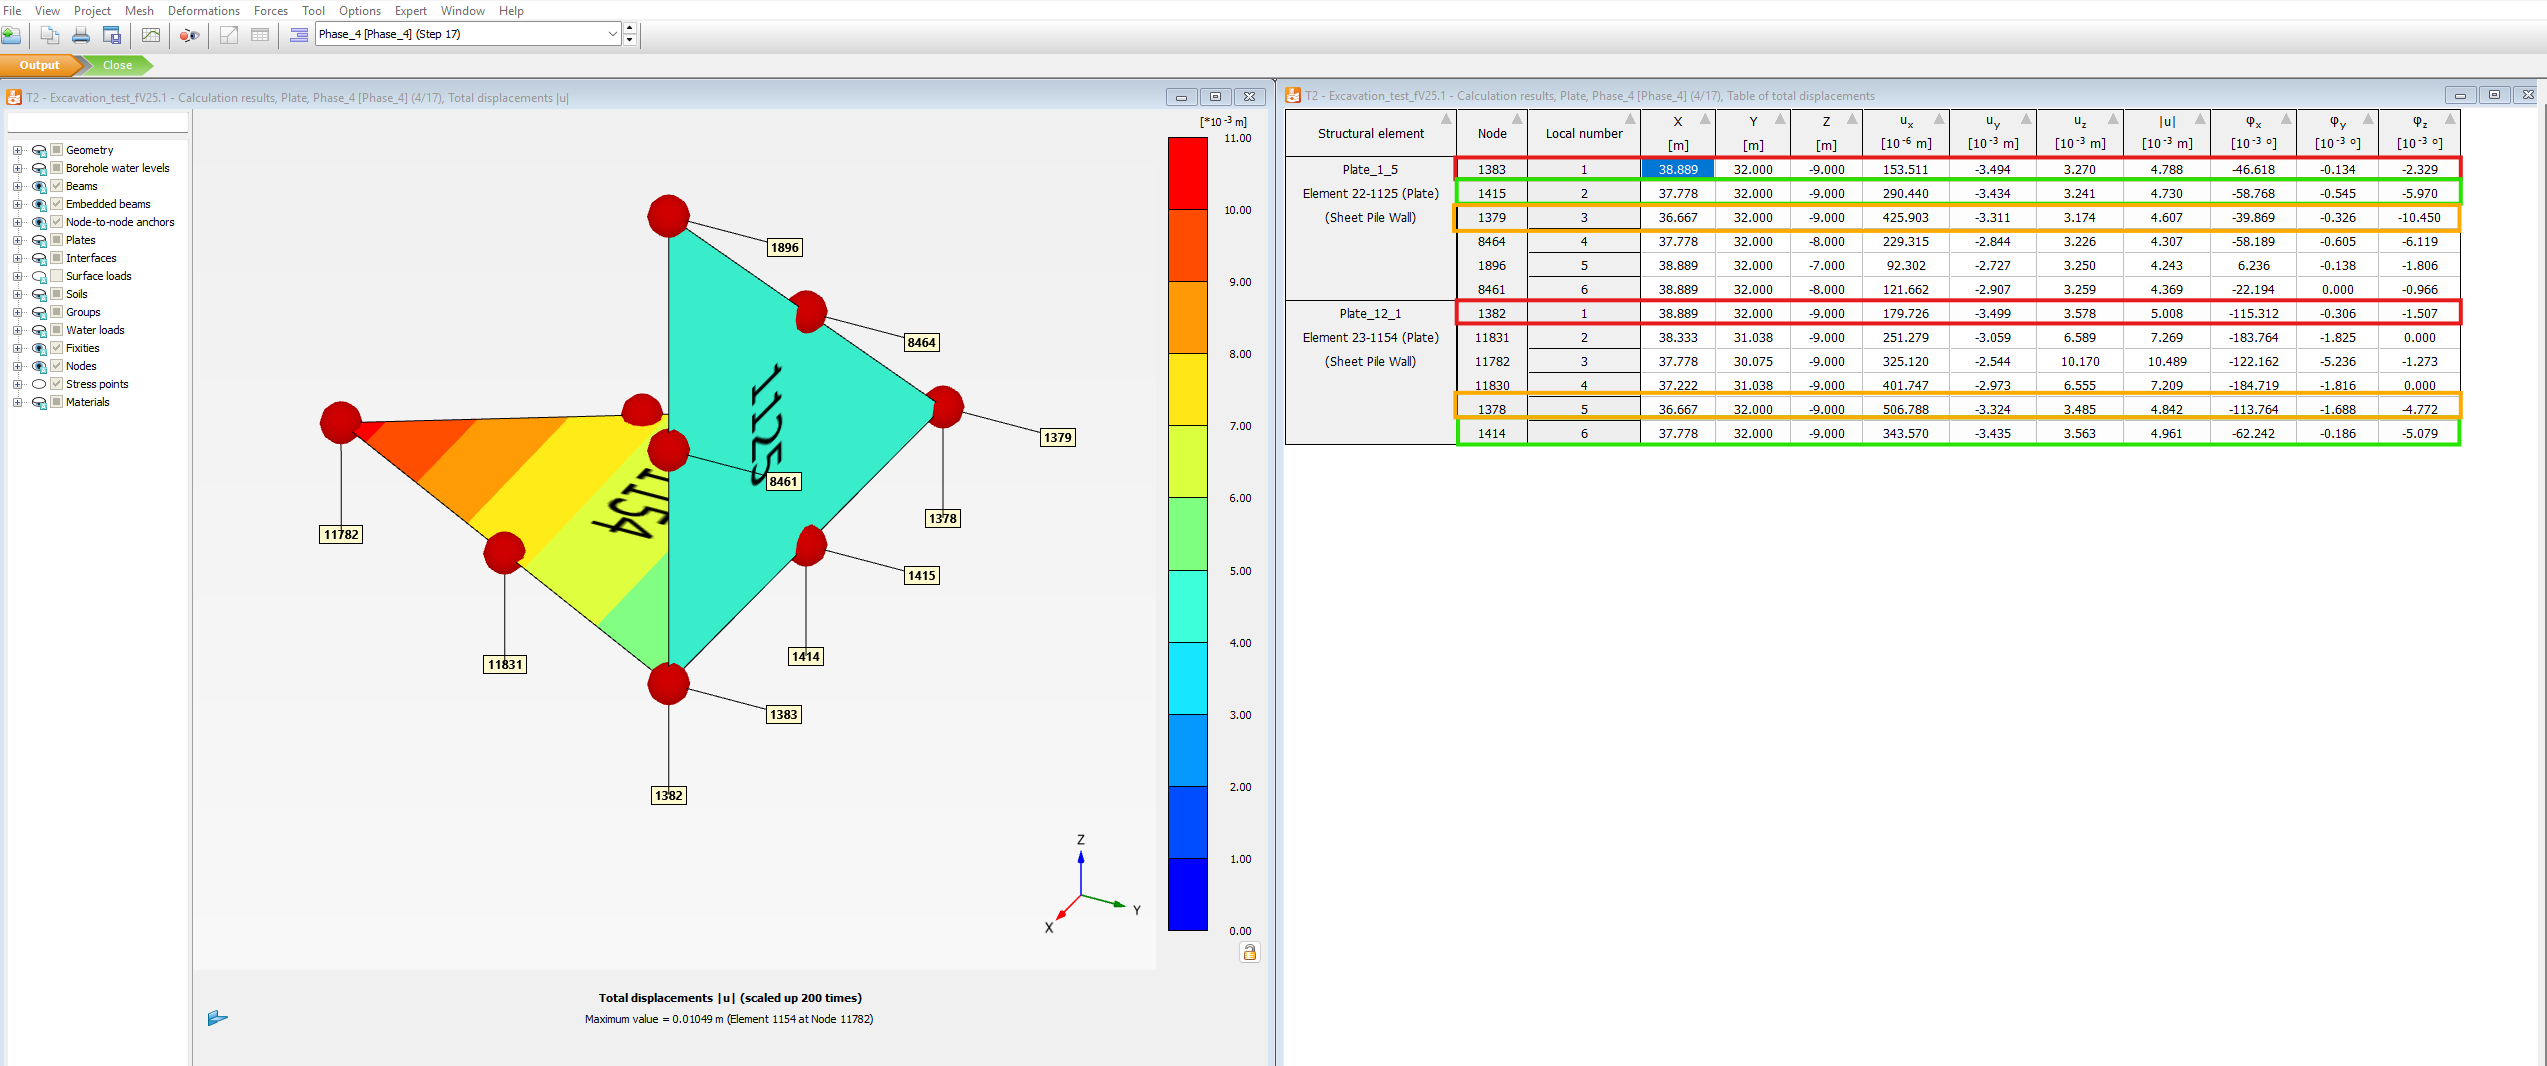This screenshot has height=1066, width=2547.
Task: Toggle the Fixities checkbox
Action: click(57, 348)
